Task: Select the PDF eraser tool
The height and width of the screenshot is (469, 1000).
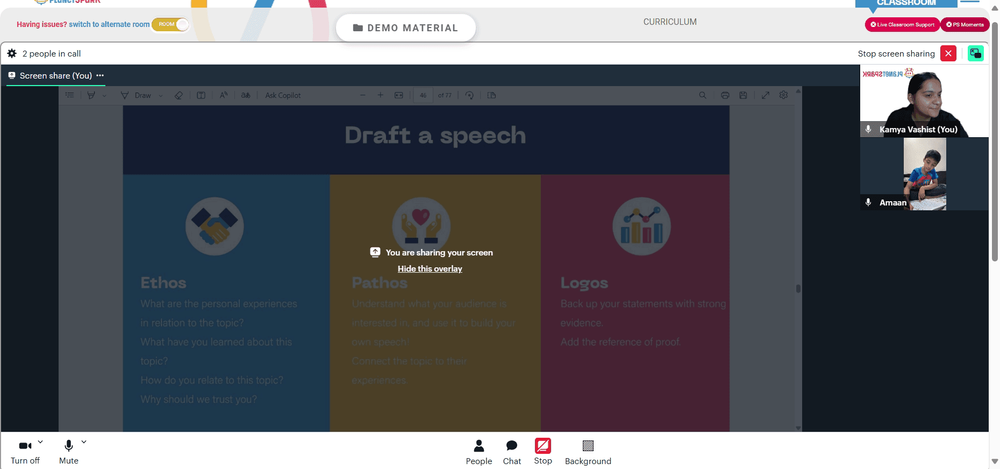Action: pyautogui.click(x=179, y=95)
